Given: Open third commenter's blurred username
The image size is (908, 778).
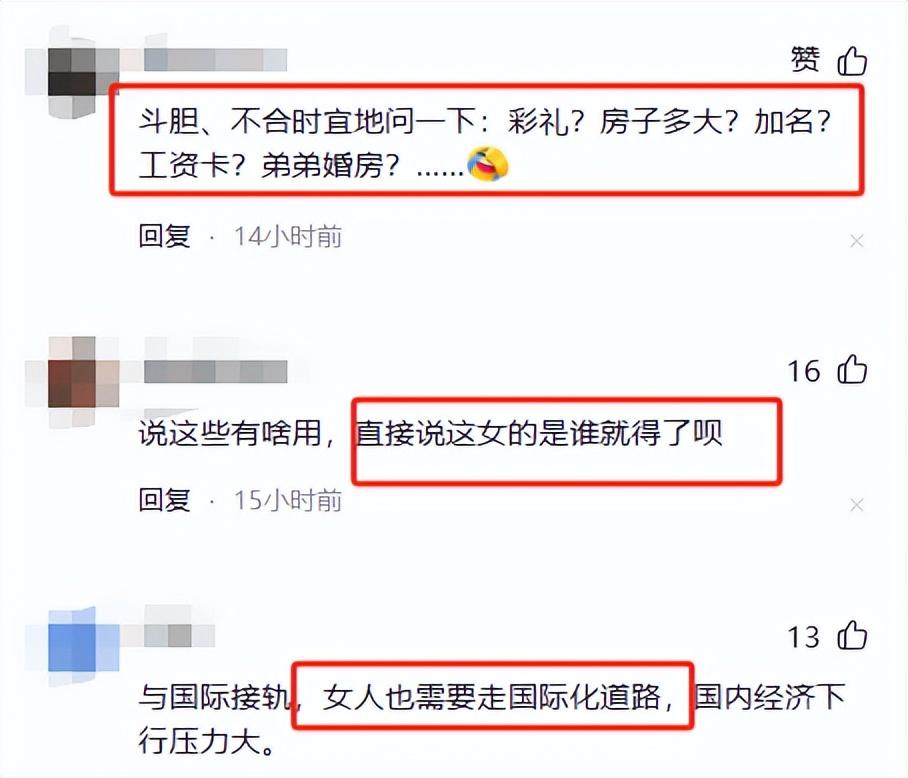Looking at the screenshot, I should [x=179, y=636].
